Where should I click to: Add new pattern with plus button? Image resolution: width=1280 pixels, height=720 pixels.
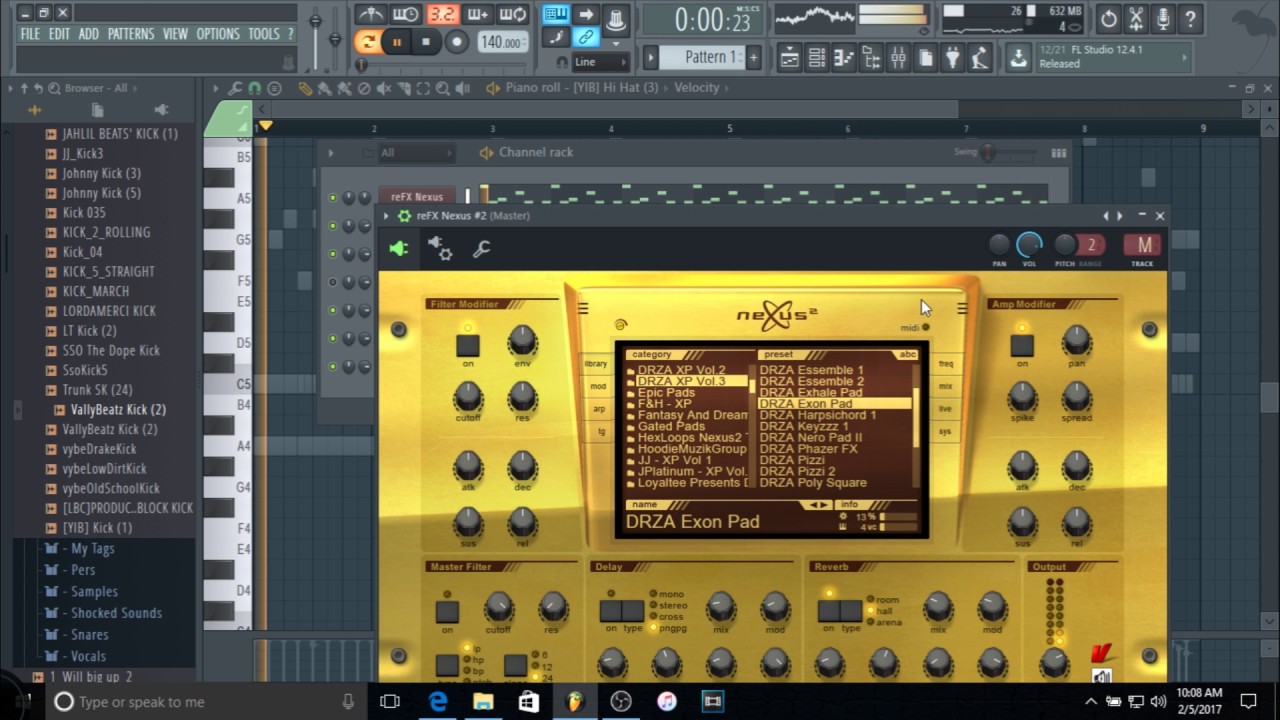point(753,57)
